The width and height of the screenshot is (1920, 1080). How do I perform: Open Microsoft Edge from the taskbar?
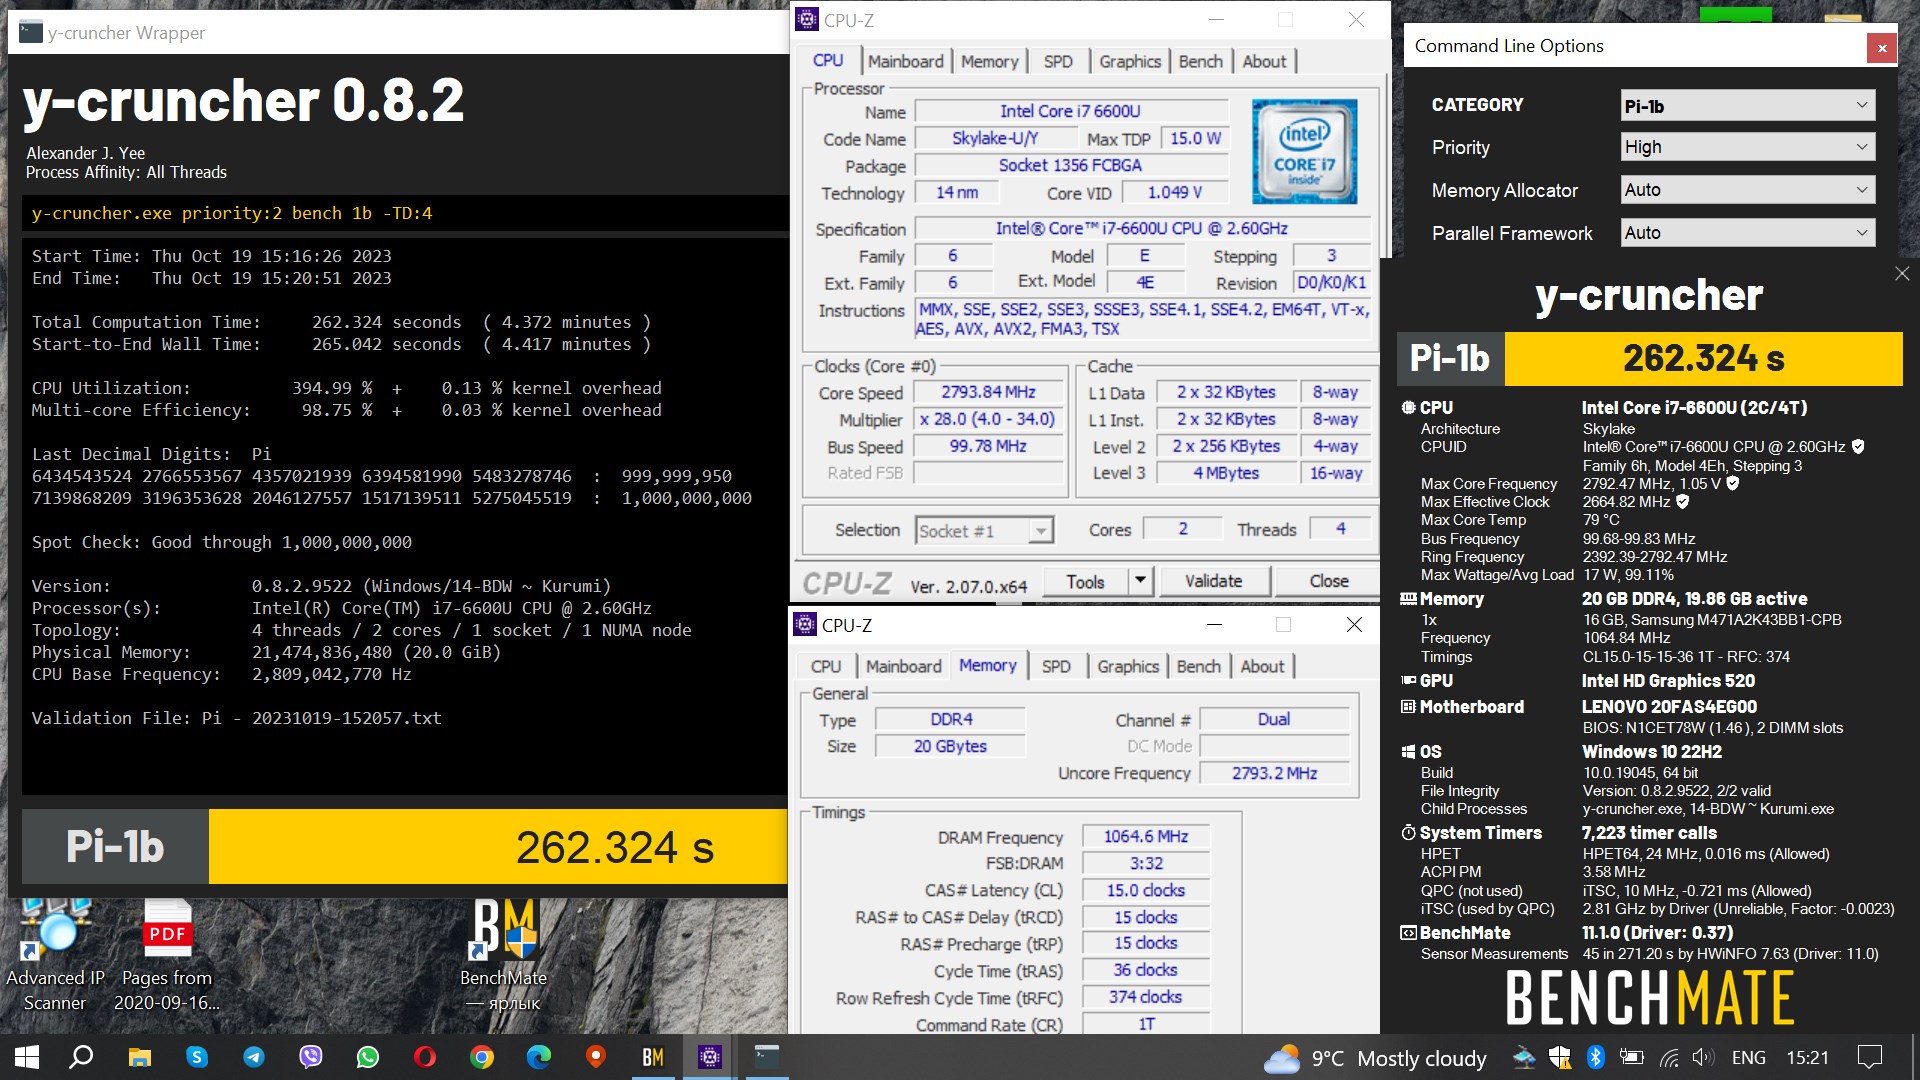539,1057
